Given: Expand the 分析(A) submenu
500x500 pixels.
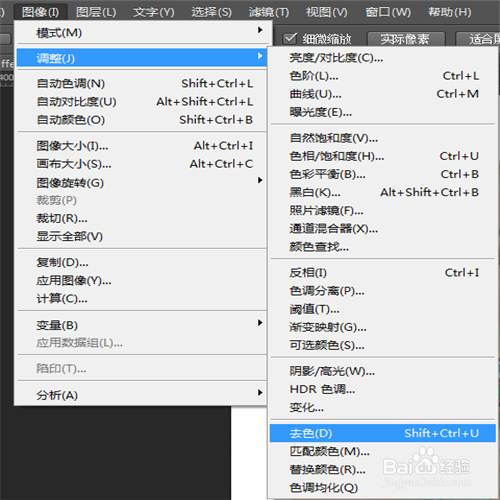Looking at the screenshot, I should pos(142,395).
